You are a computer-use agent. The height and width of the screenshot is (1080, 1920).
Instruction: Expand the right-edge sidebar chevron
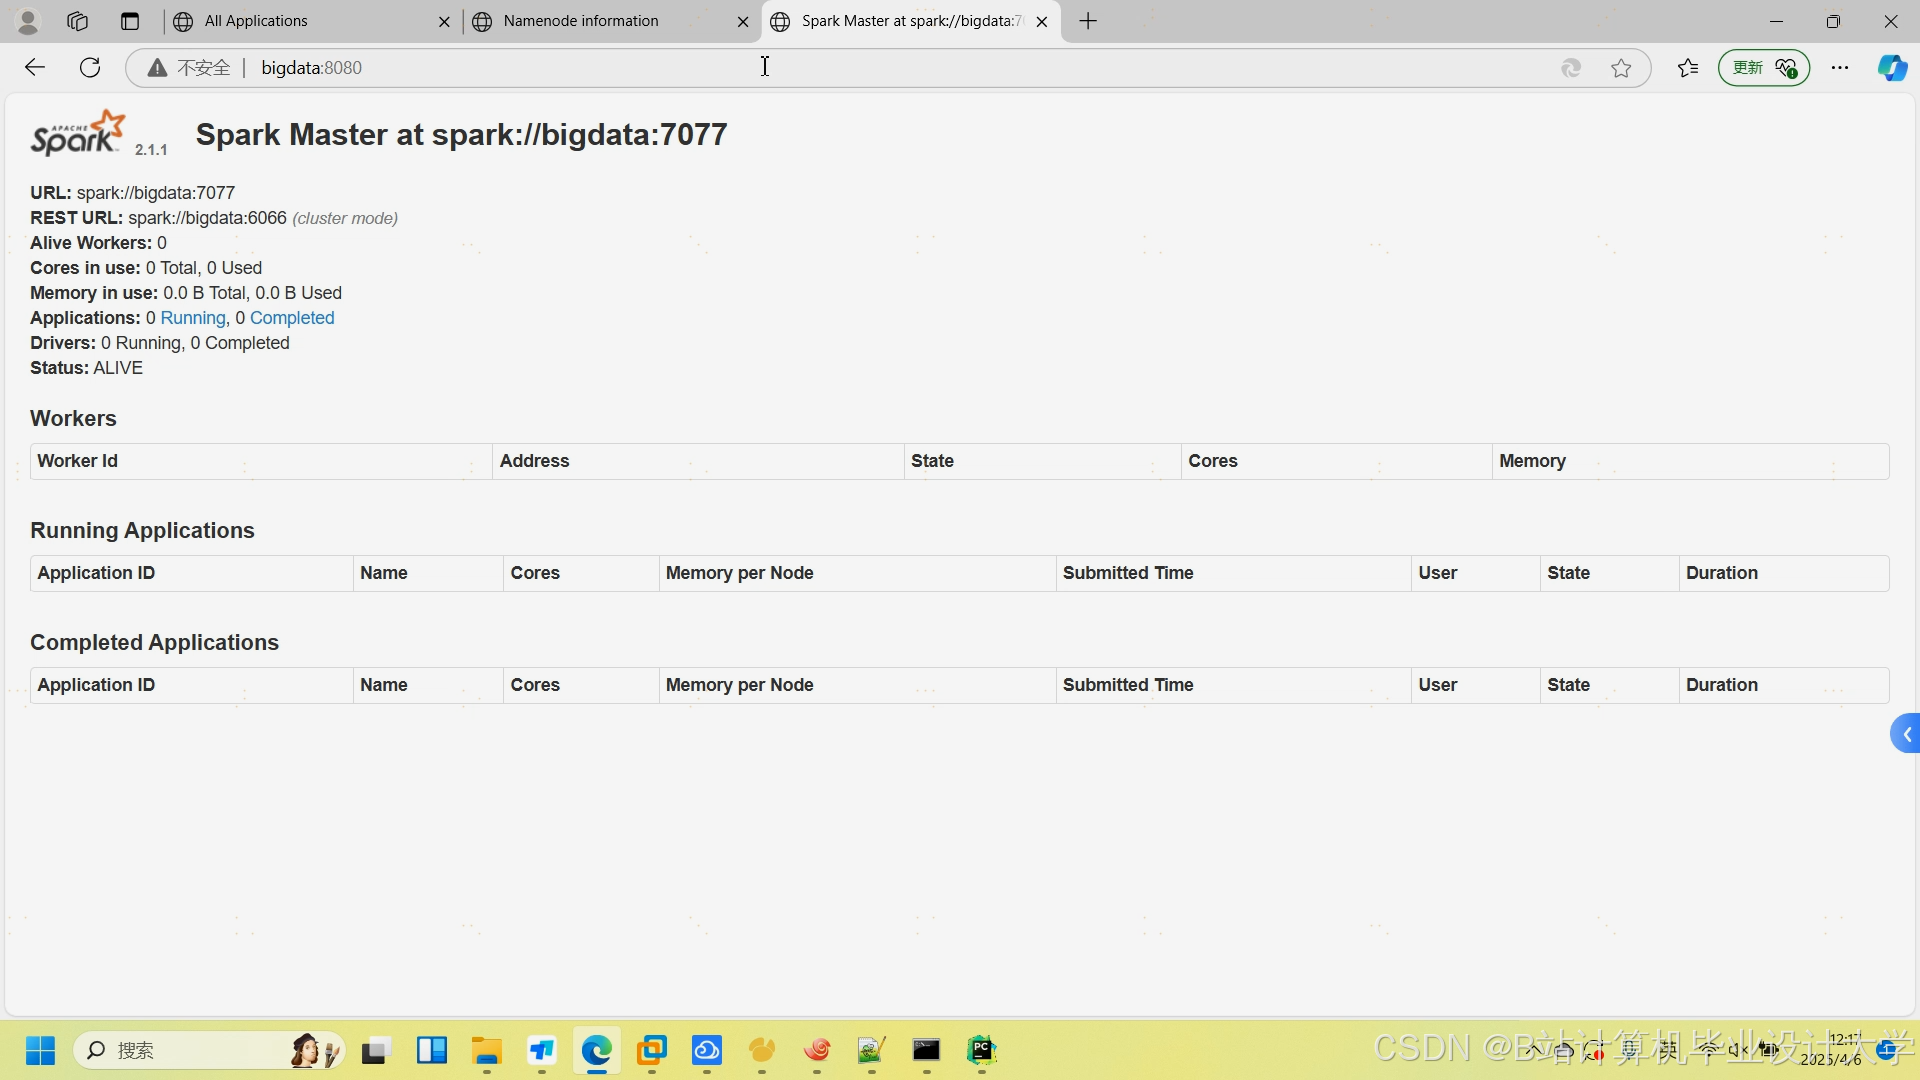point(1906,733)
